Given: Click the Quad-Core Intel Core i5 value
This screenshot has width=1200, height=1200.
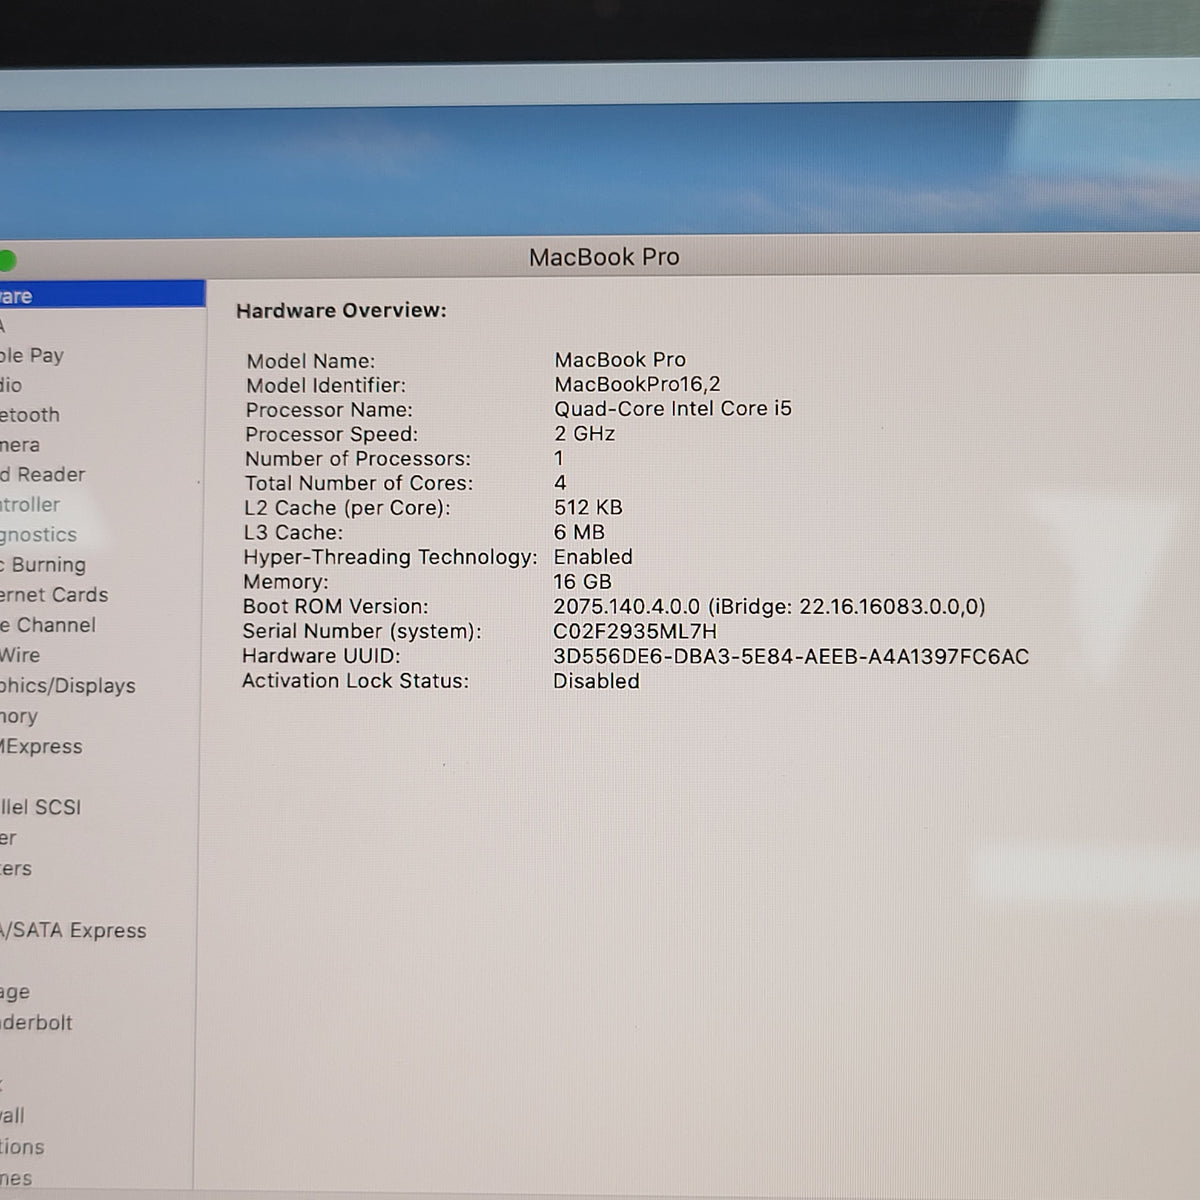Looking at the screenshot, I should [x=673, y=408].
